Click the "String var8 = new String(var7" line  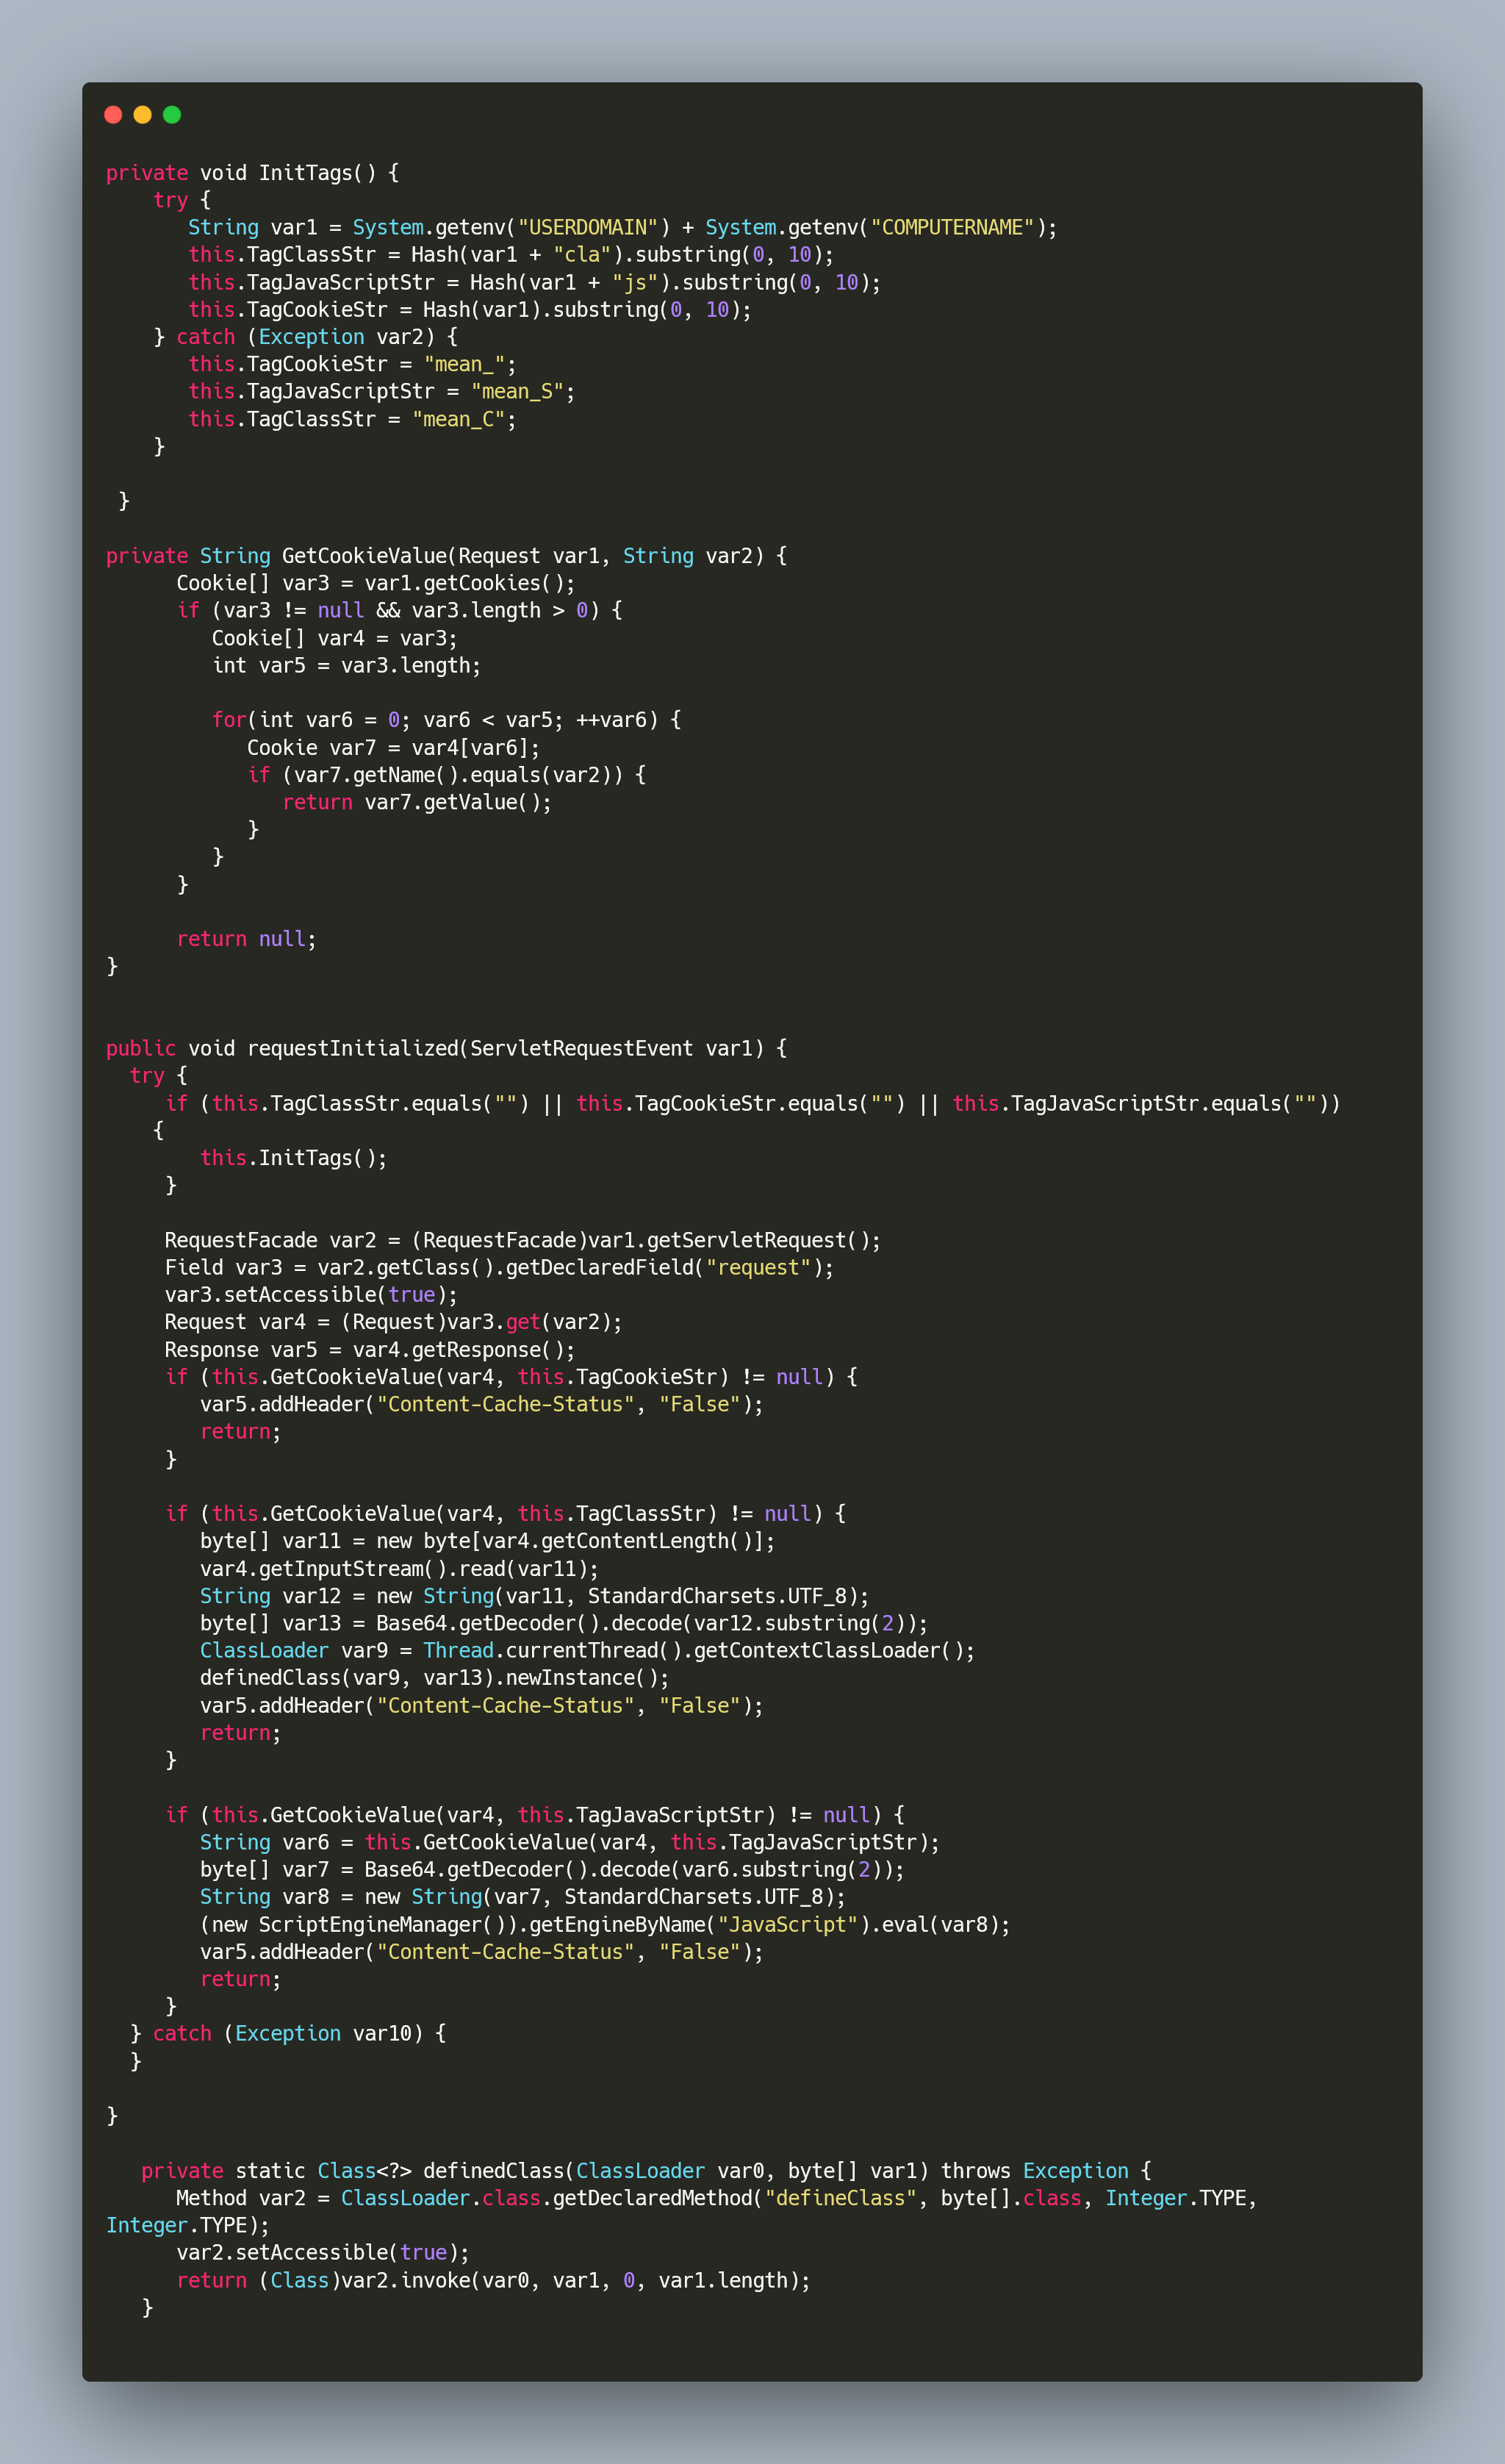(x=523, y=1897)
